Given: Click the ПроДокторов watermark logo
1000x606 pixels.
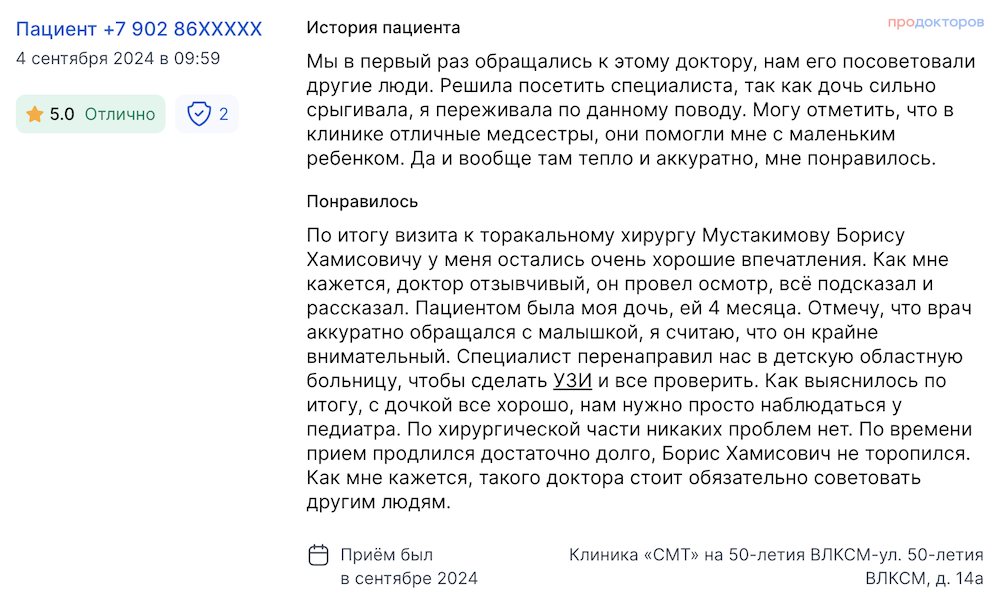Looking at the screenshot, I should point(936,22).
